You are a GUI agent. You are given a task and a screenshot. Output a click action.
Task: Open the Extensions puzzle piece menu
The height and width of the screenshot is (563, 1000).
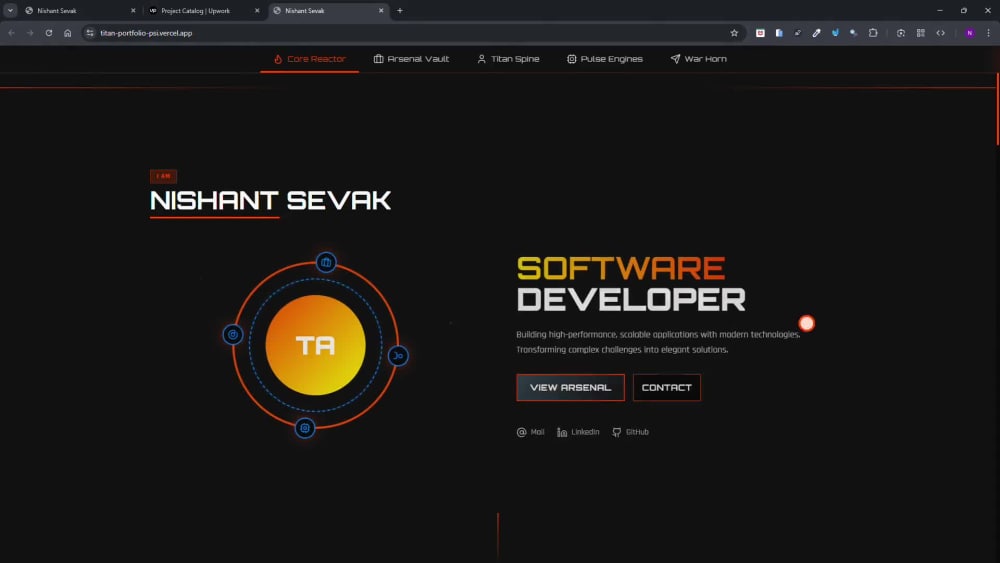pos(873,33)
